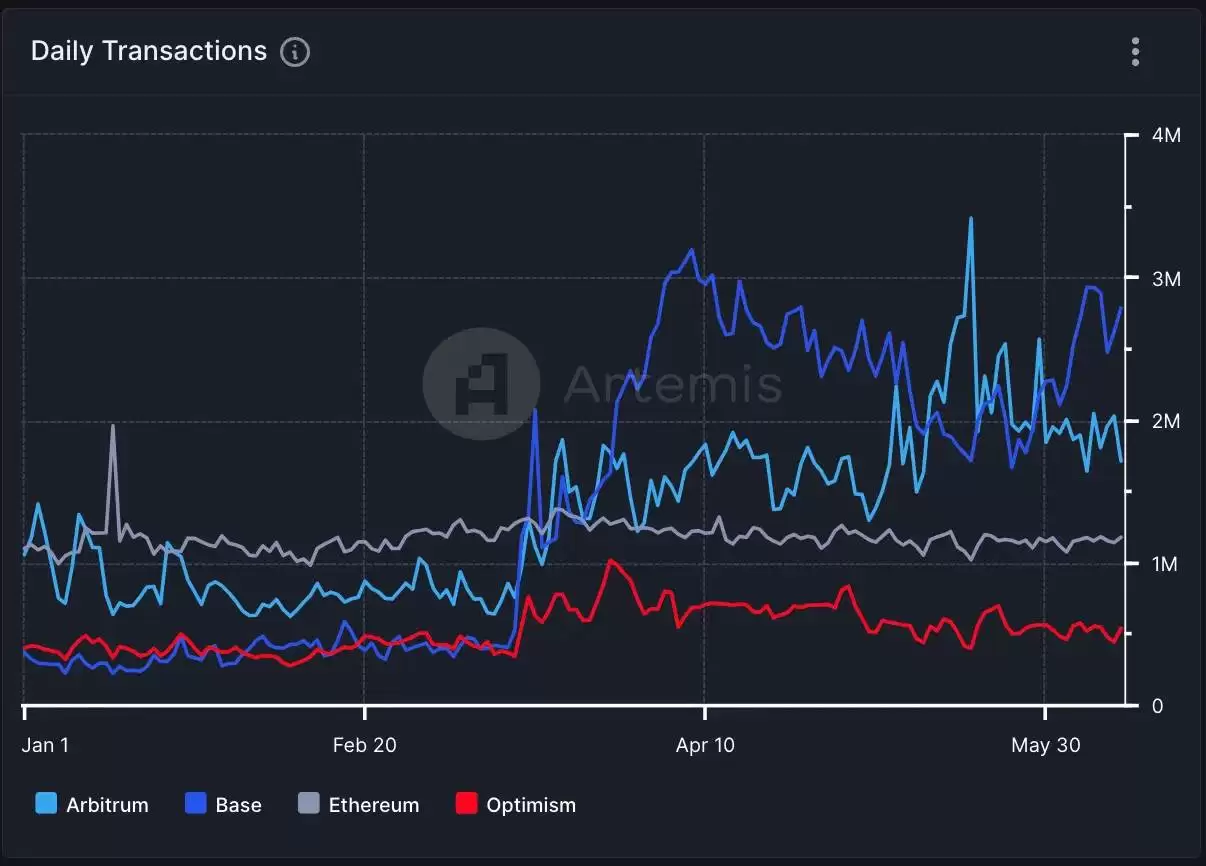
Task: Hide the Ethereum series via legend label
Action: [374, 805]
